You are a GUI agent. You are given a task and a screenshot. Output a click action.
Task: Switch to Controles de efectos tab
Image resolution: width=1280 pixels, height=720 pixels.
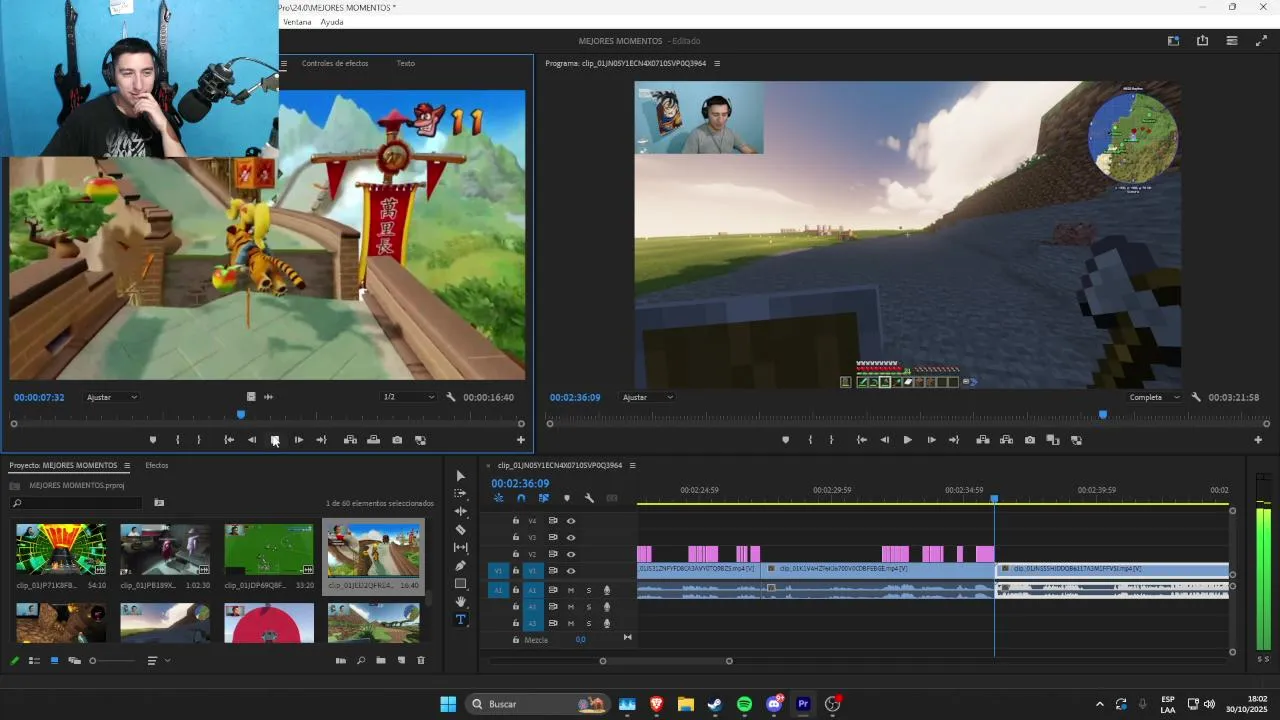point(335,63)
